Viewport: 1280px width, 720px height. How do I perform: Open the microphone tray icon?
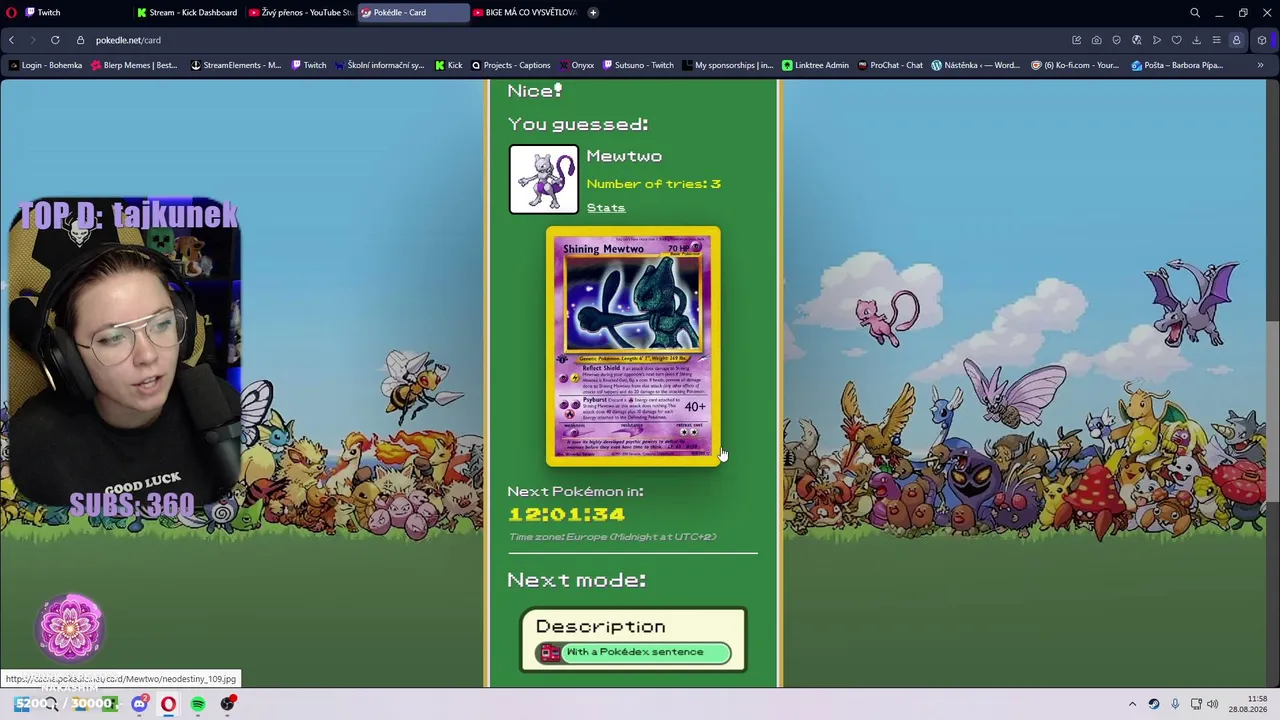[x=1175, y=704]
